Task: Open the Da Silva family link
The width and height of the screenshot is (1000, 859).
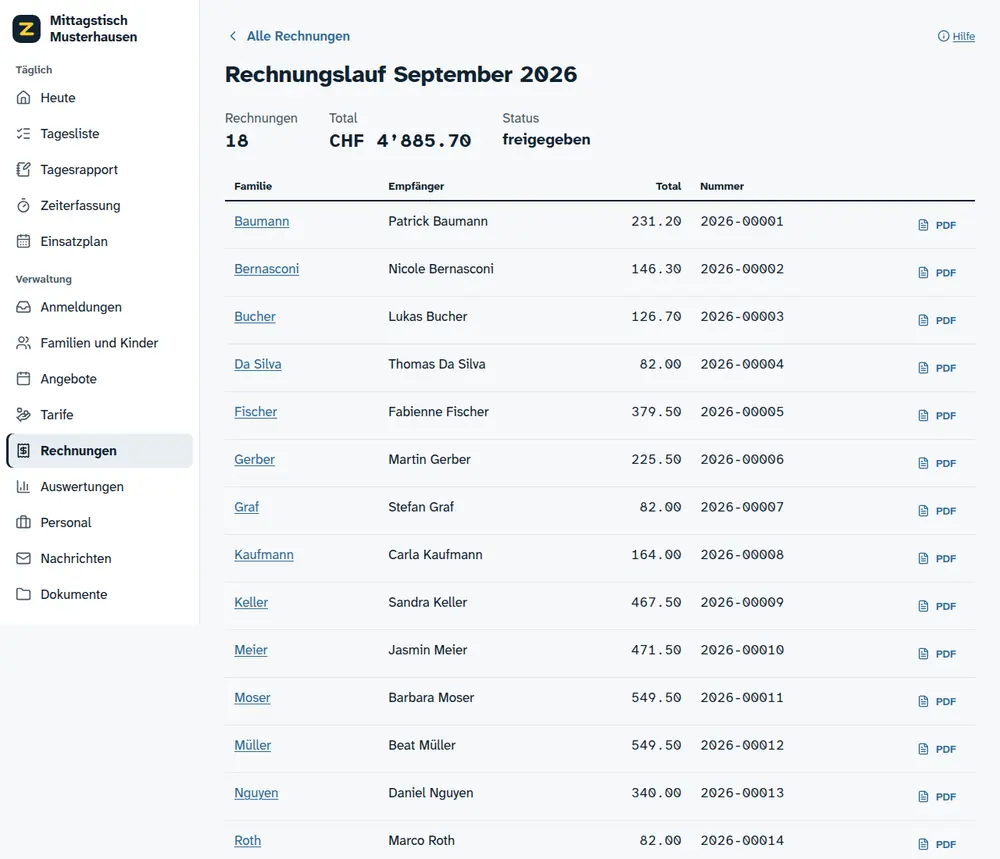Action: (258, 364)
